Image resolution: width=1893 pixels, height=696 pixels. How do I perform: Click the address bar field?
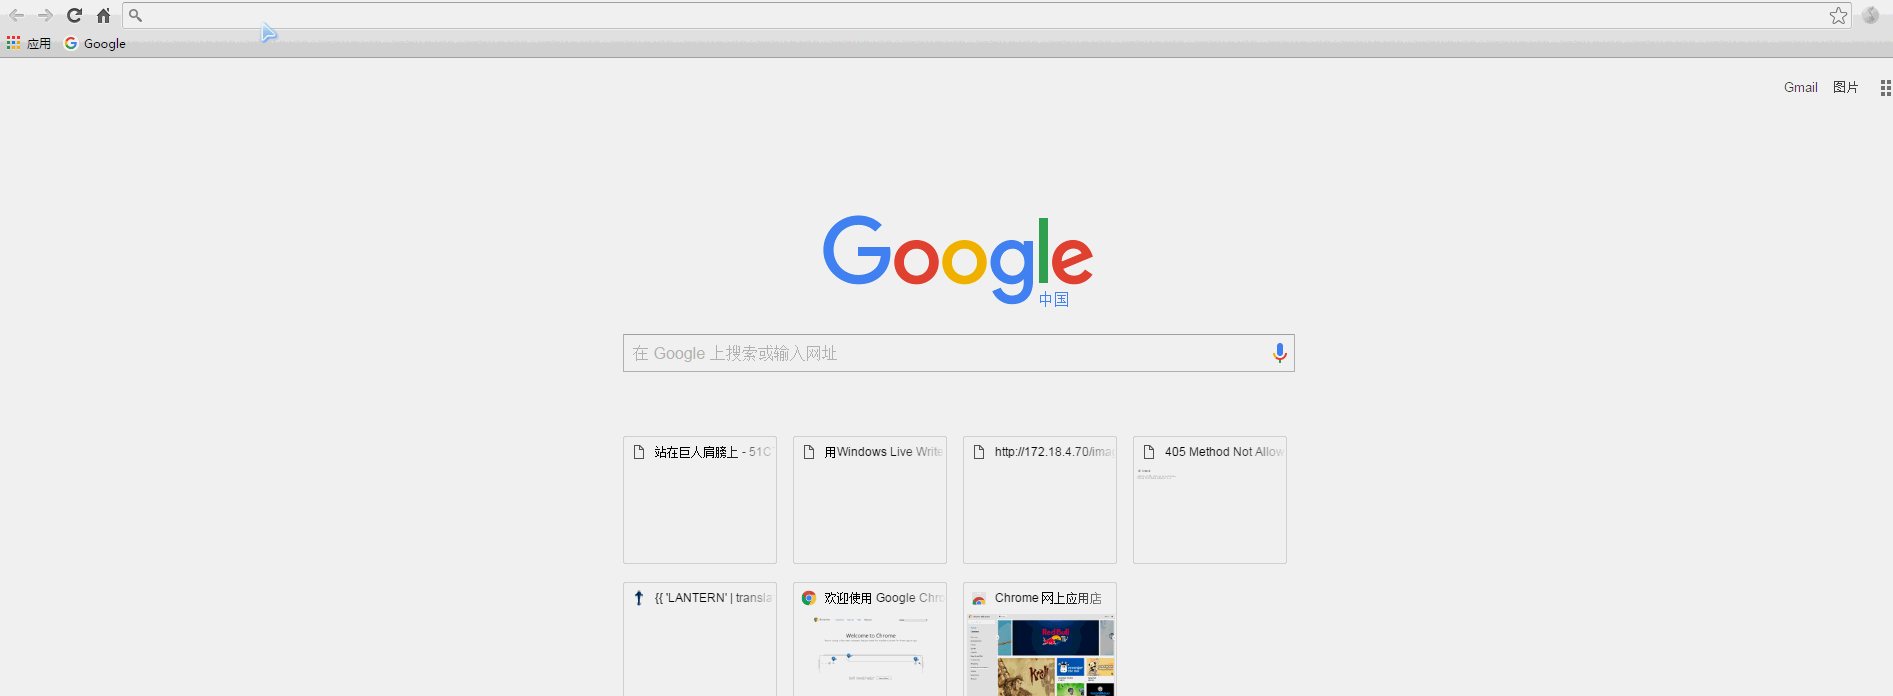[x=985, y=15]
